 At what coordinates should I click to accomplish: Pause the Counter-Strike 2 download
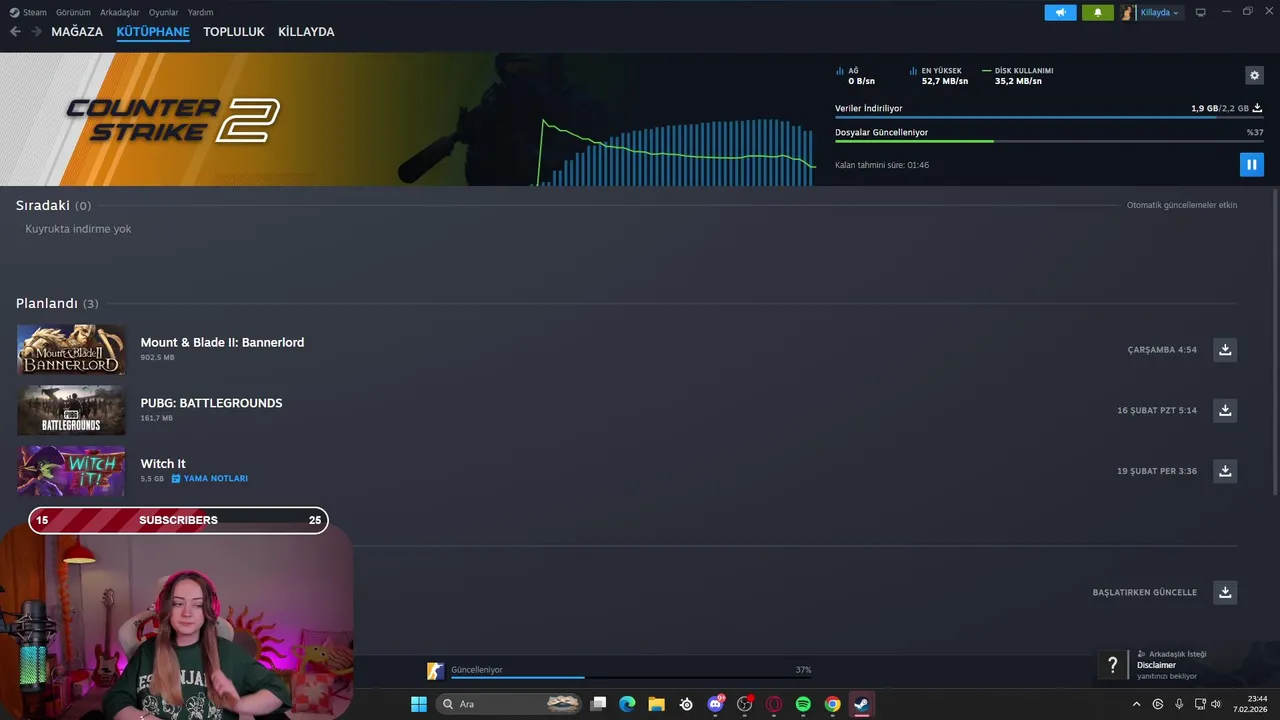coord(1251,164)
